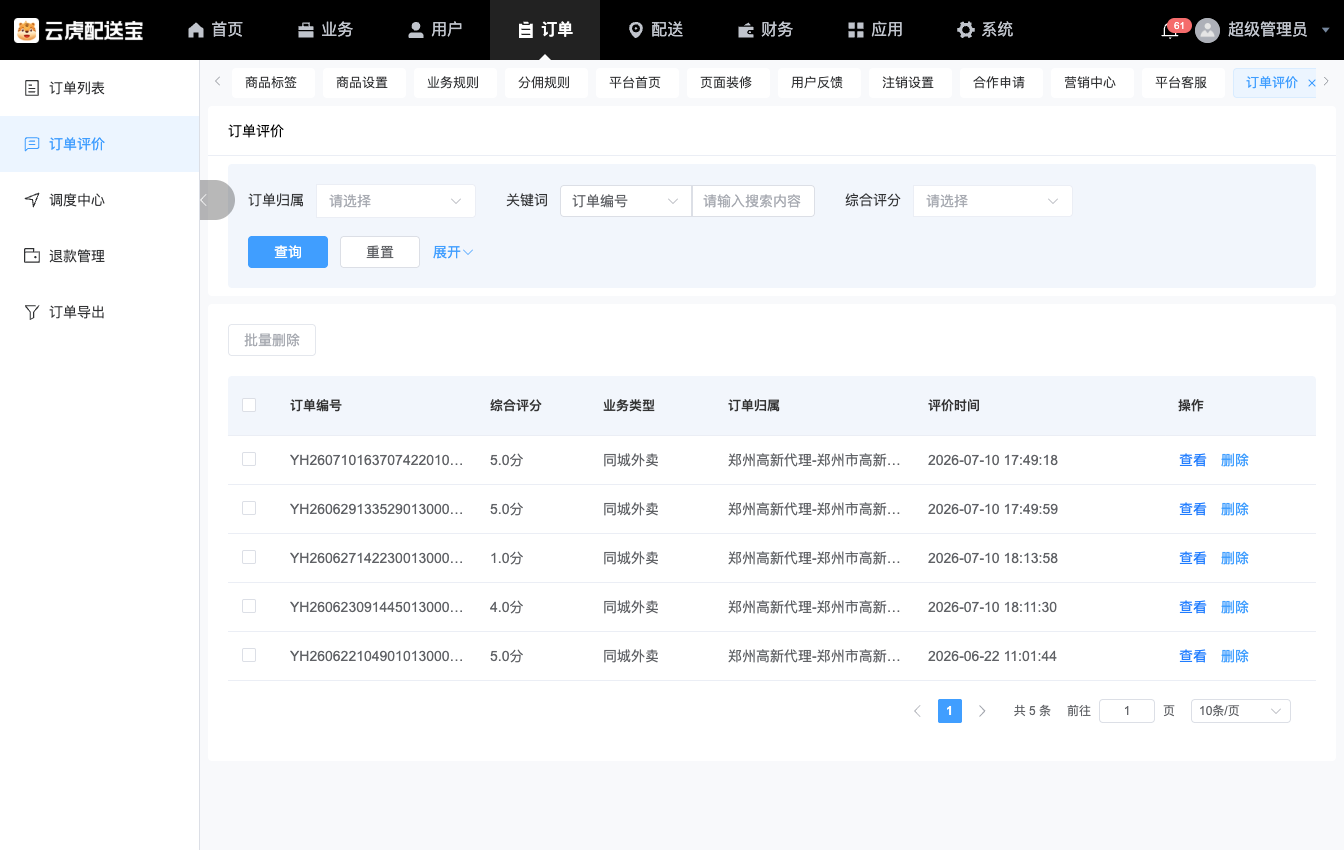Switch to the 分佣规则 tab
The image size is (1344, 850).
click(x=544, y=83)
